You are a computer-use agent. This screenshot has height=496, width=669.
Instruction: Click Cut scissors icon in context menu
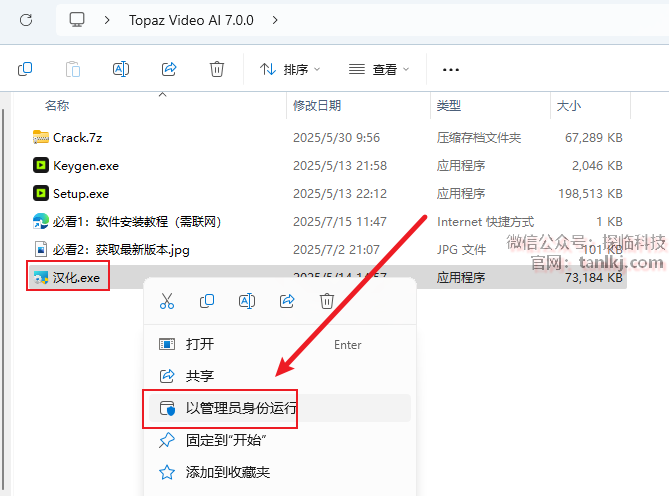tap(167, 300)
